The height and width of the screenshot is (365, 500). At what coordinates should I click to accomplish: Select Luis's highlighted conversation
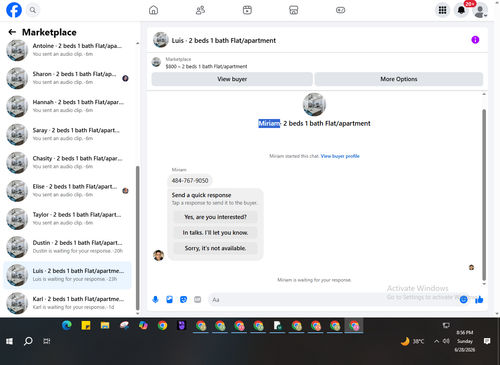coord(67,275)
